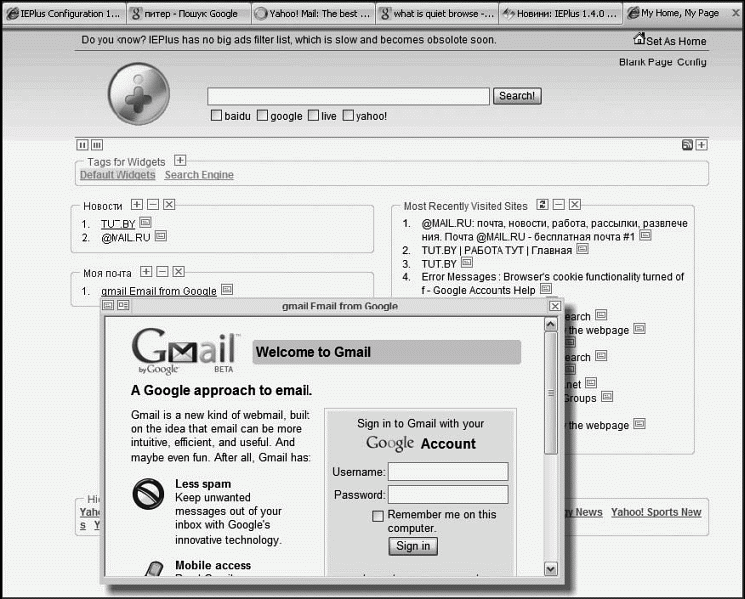Tick the baidu checkbox
Image resolution: width=745 pixels, height=599 pixels.
216,115
